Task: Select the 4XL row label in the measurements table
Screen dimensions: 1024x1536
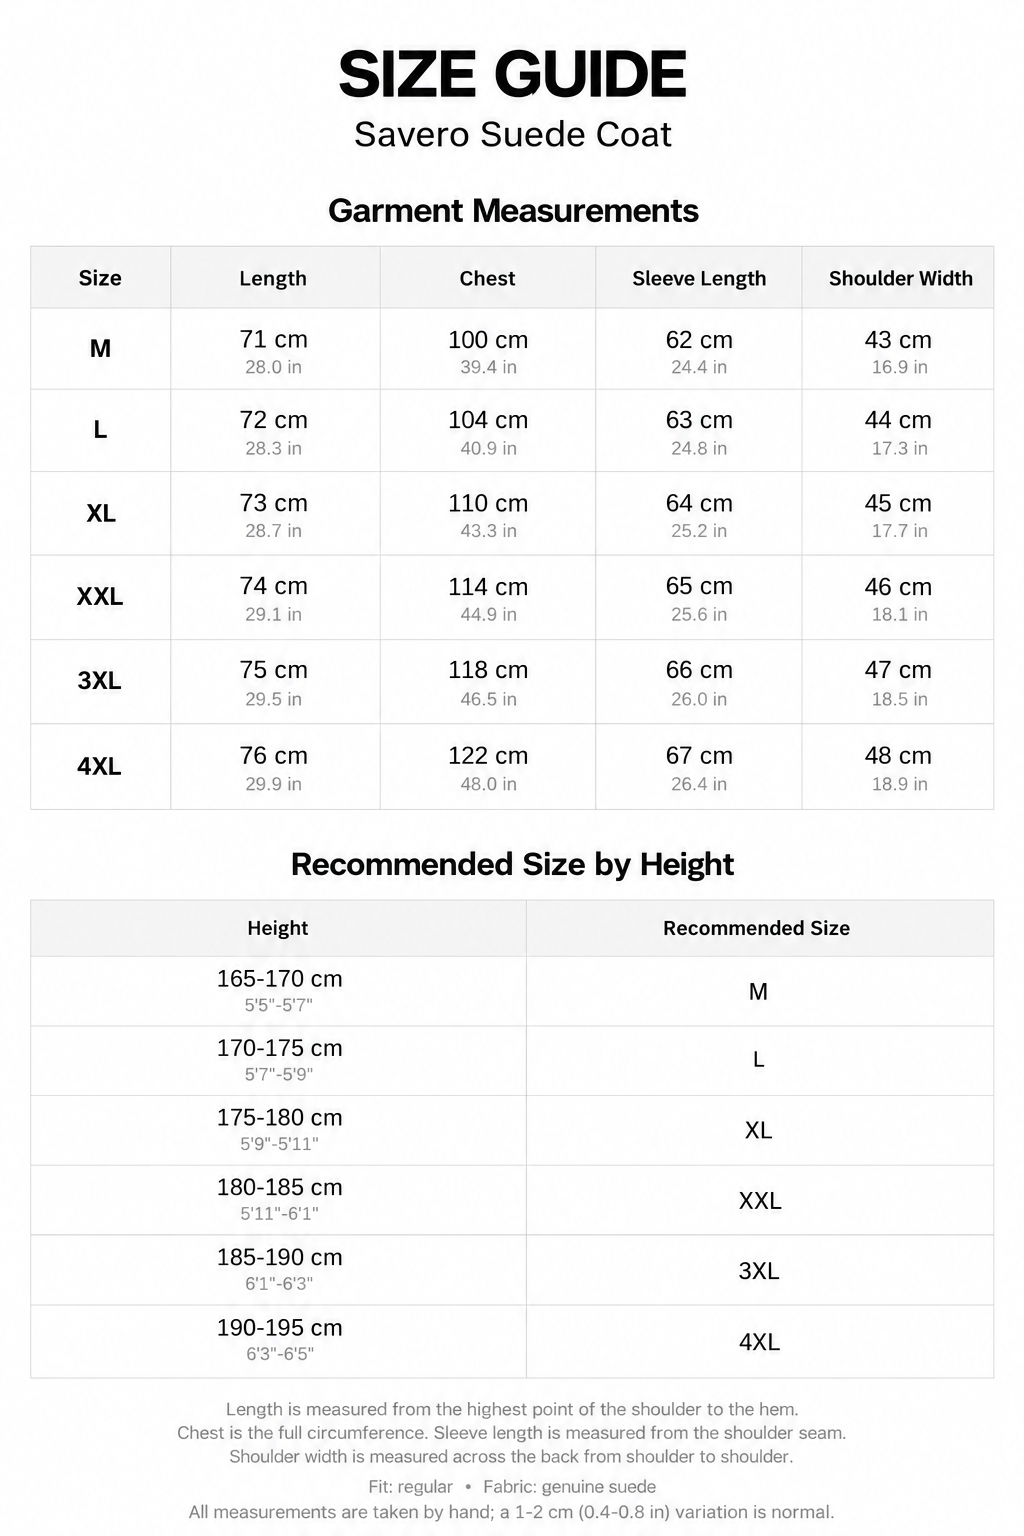Action: point(100,766)
